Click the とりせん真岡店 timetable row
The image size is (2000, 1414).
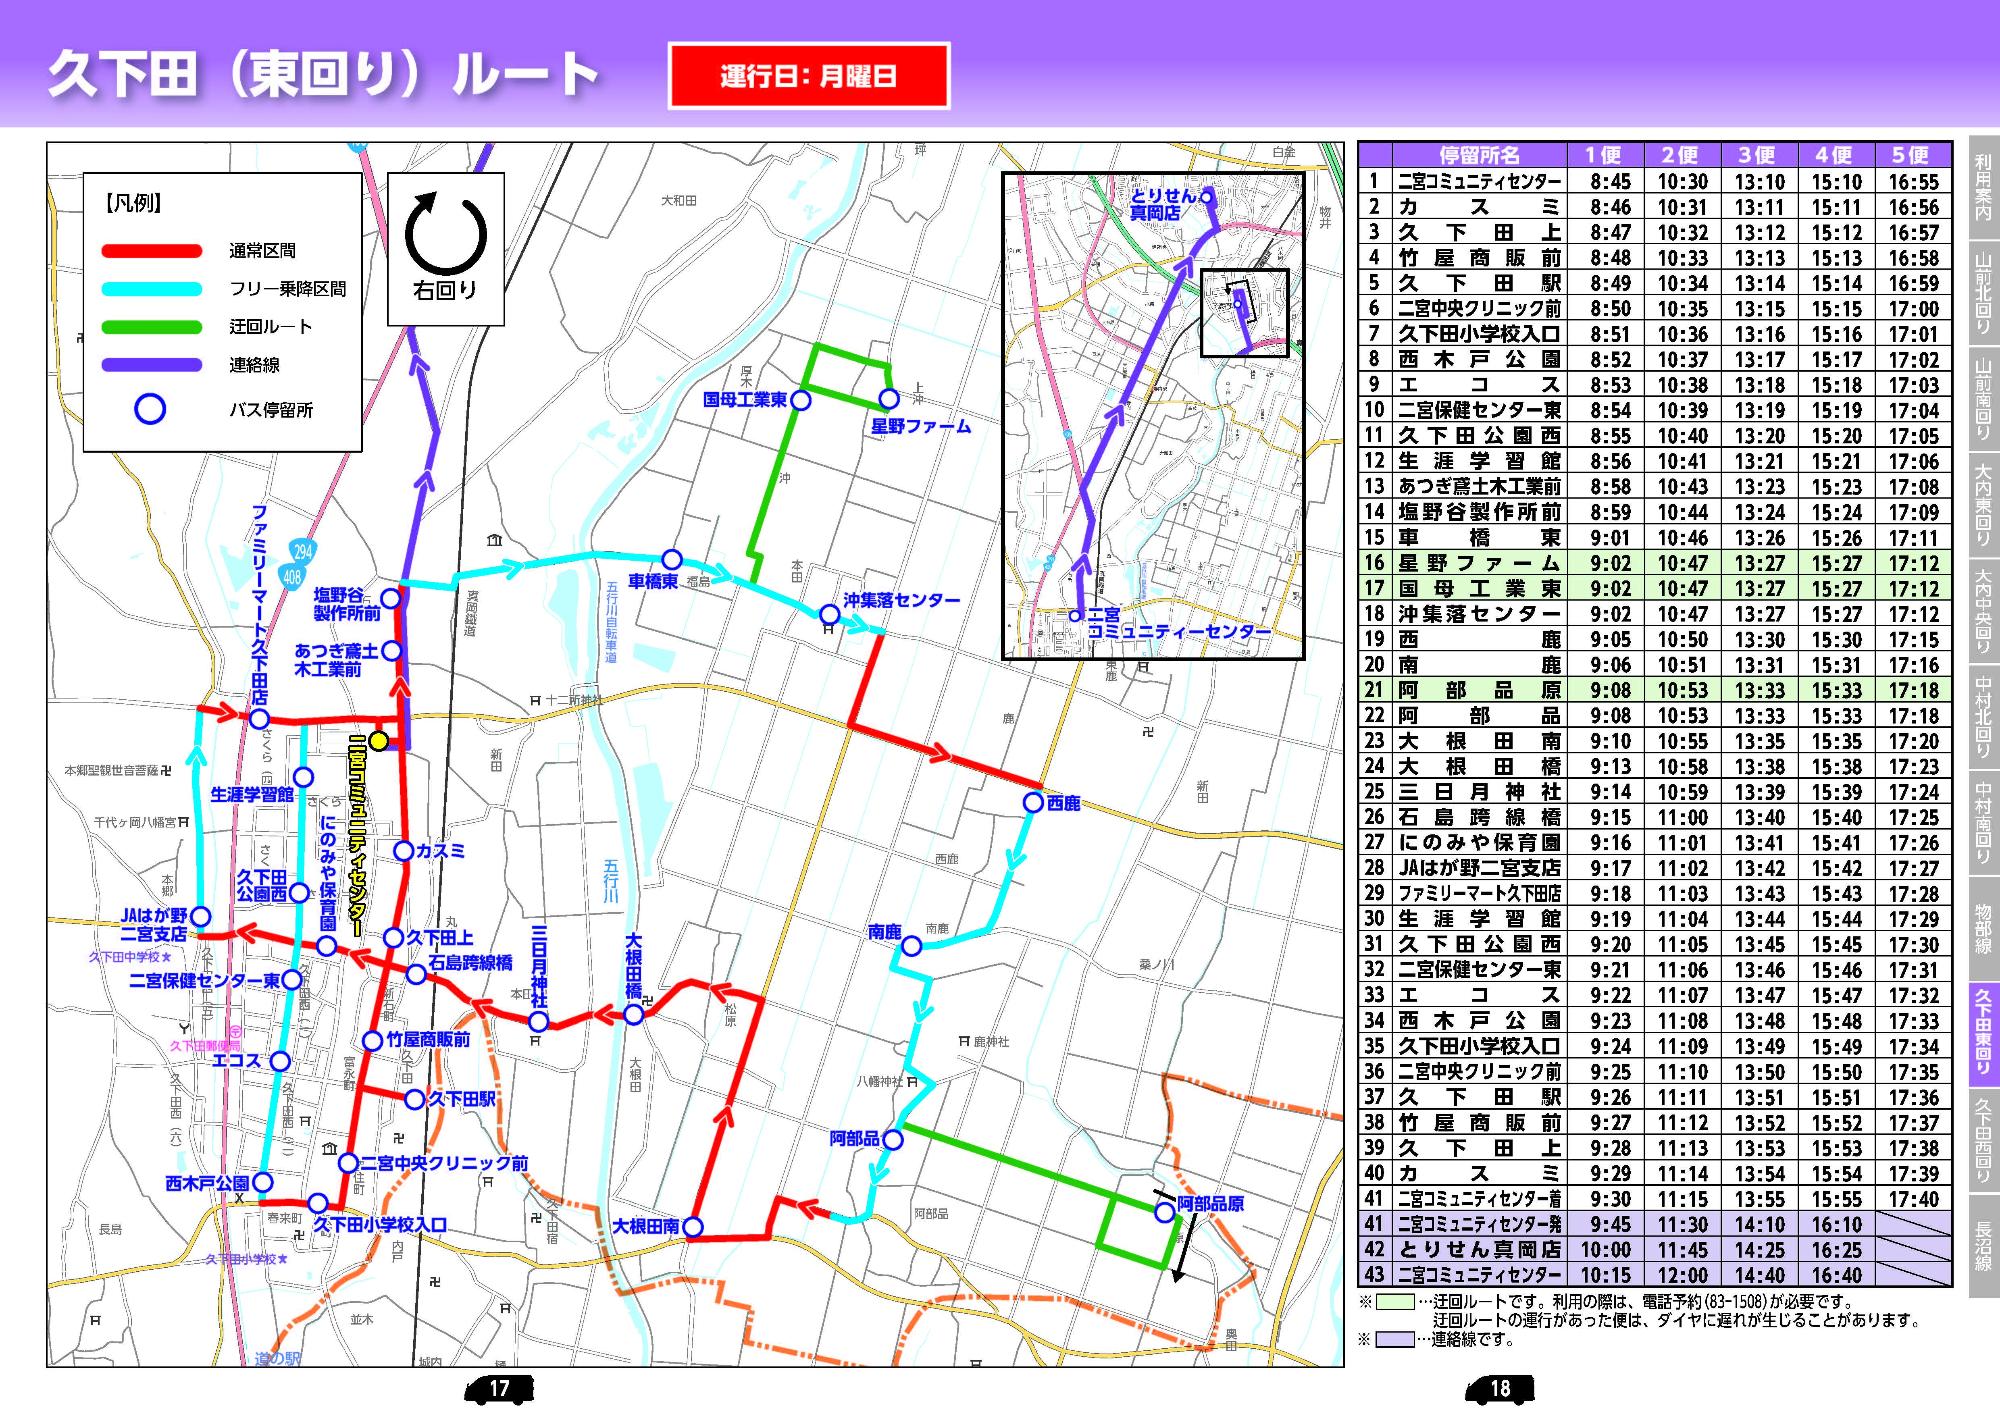1479,1250
